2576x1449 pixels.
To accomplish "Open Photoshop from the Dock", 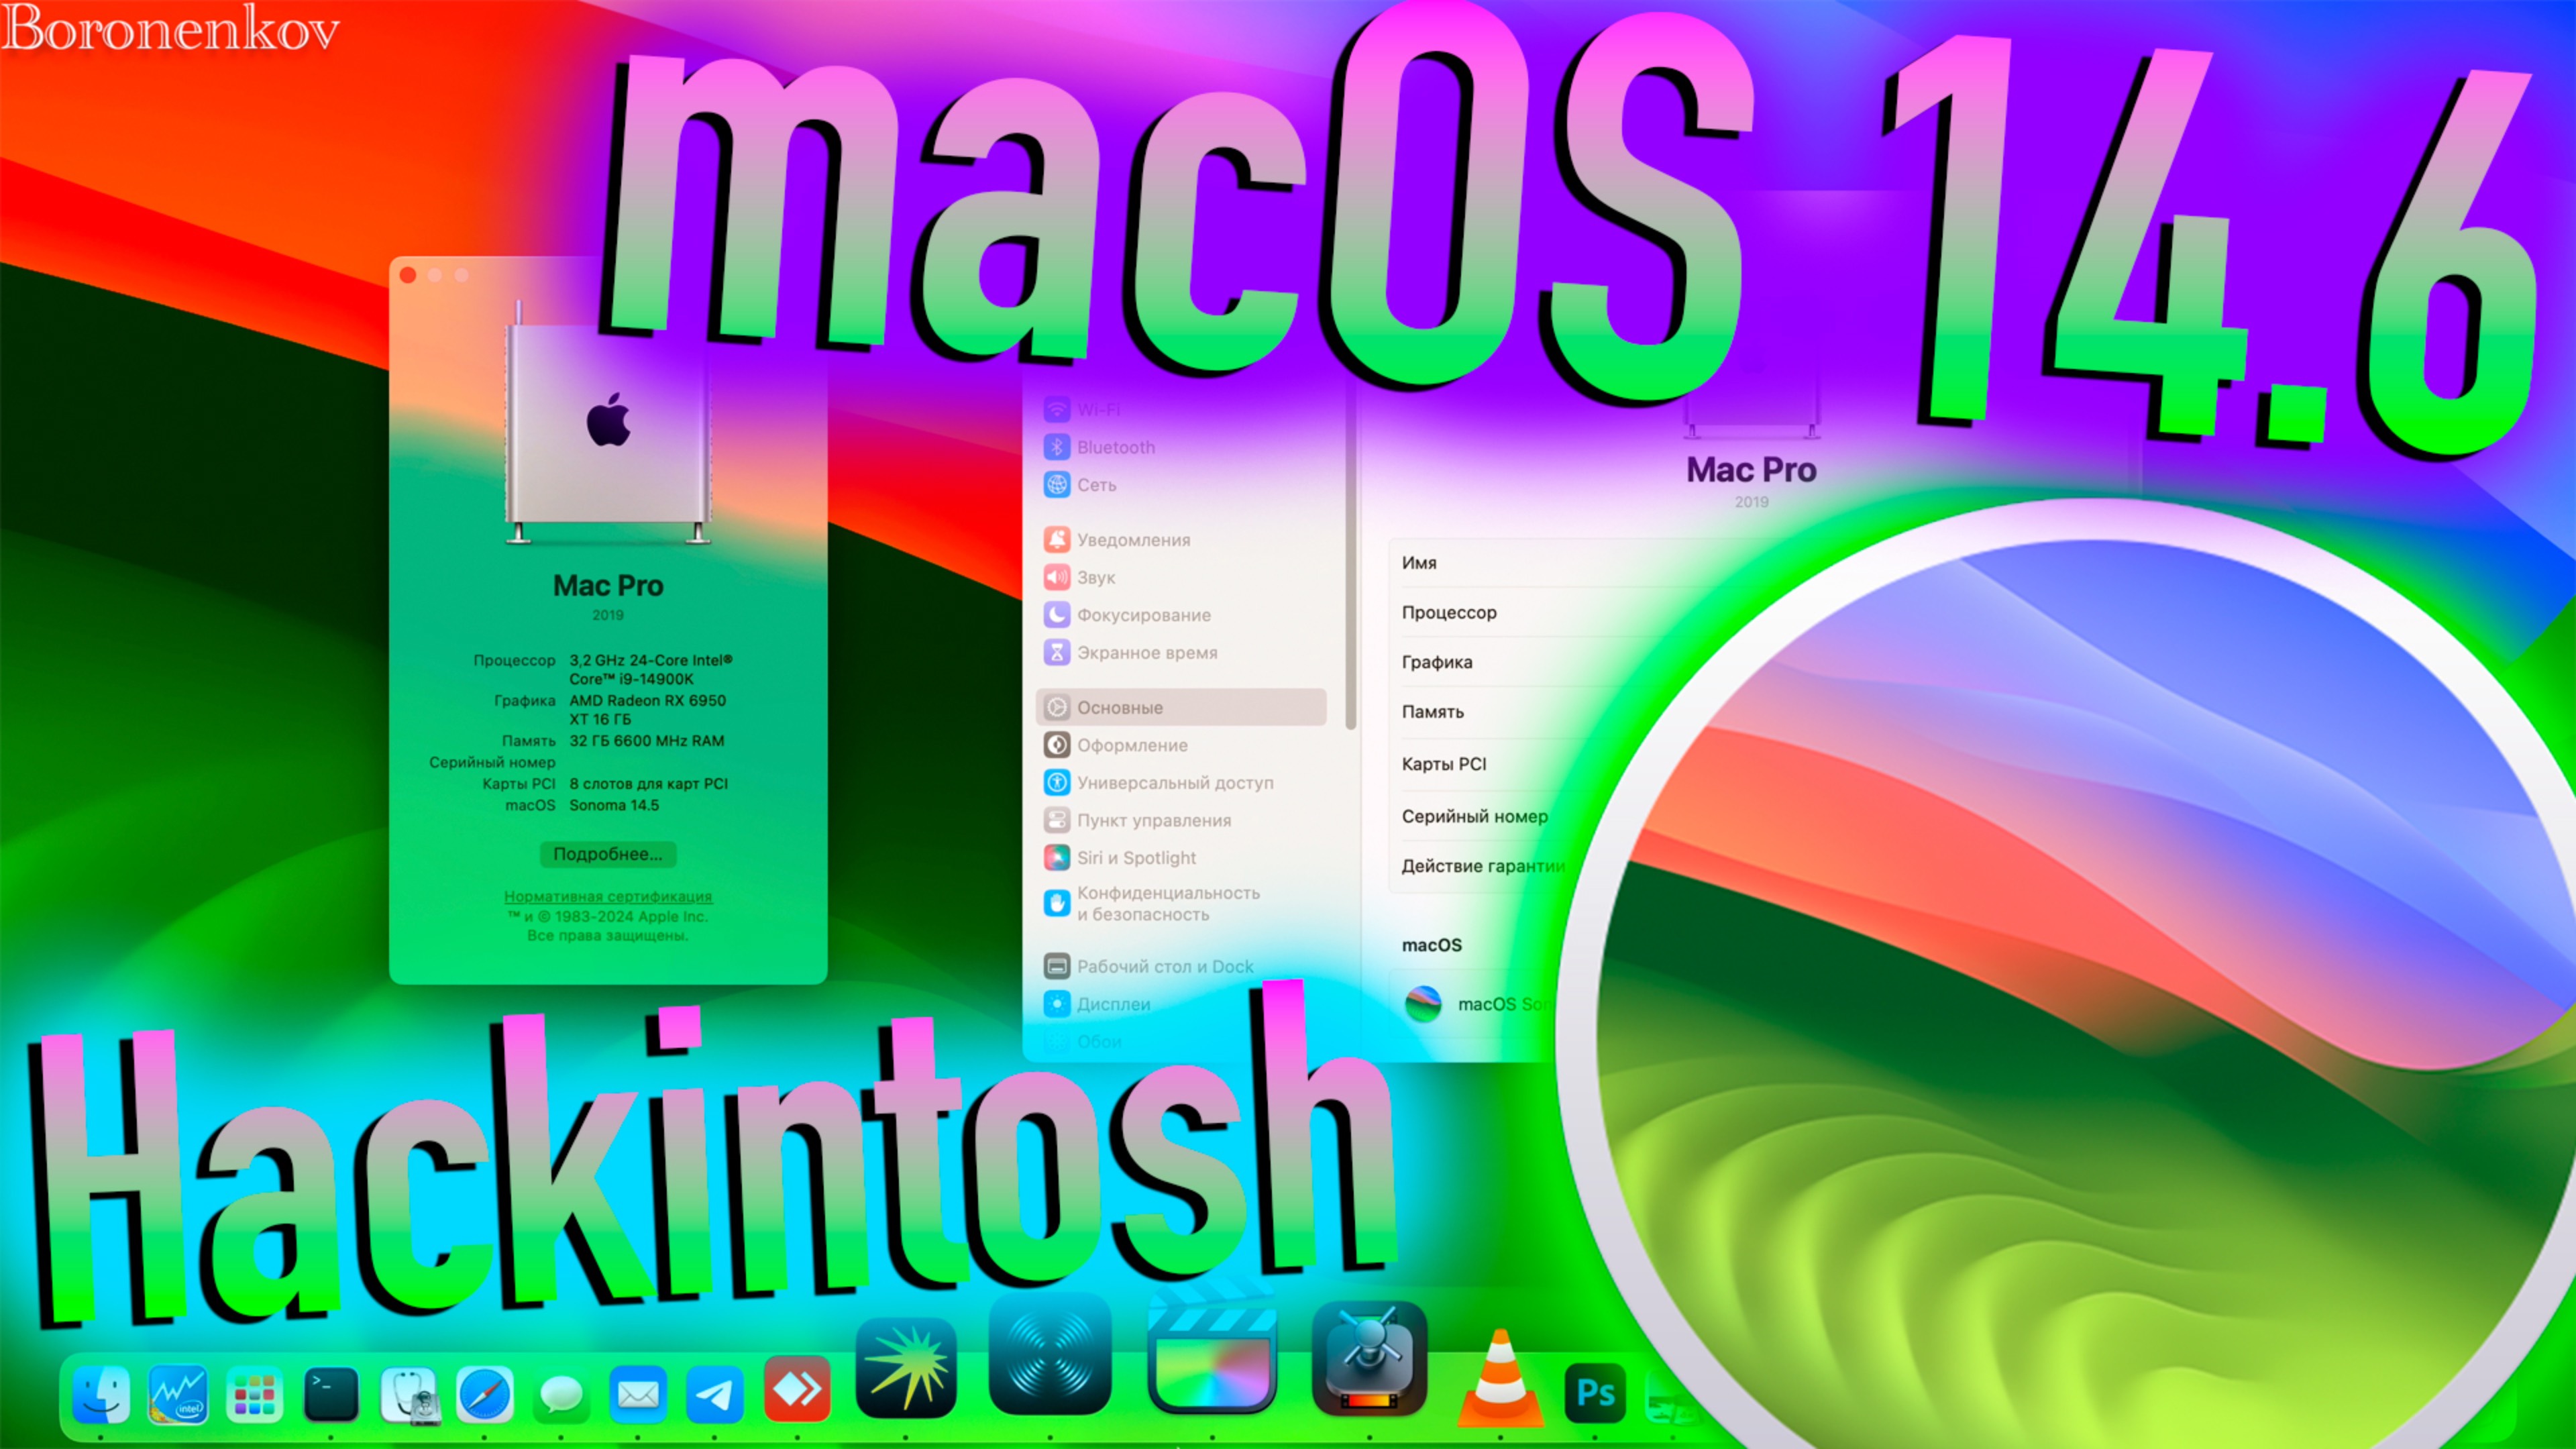I will pyautogui.click(x=1595, y=1393).
